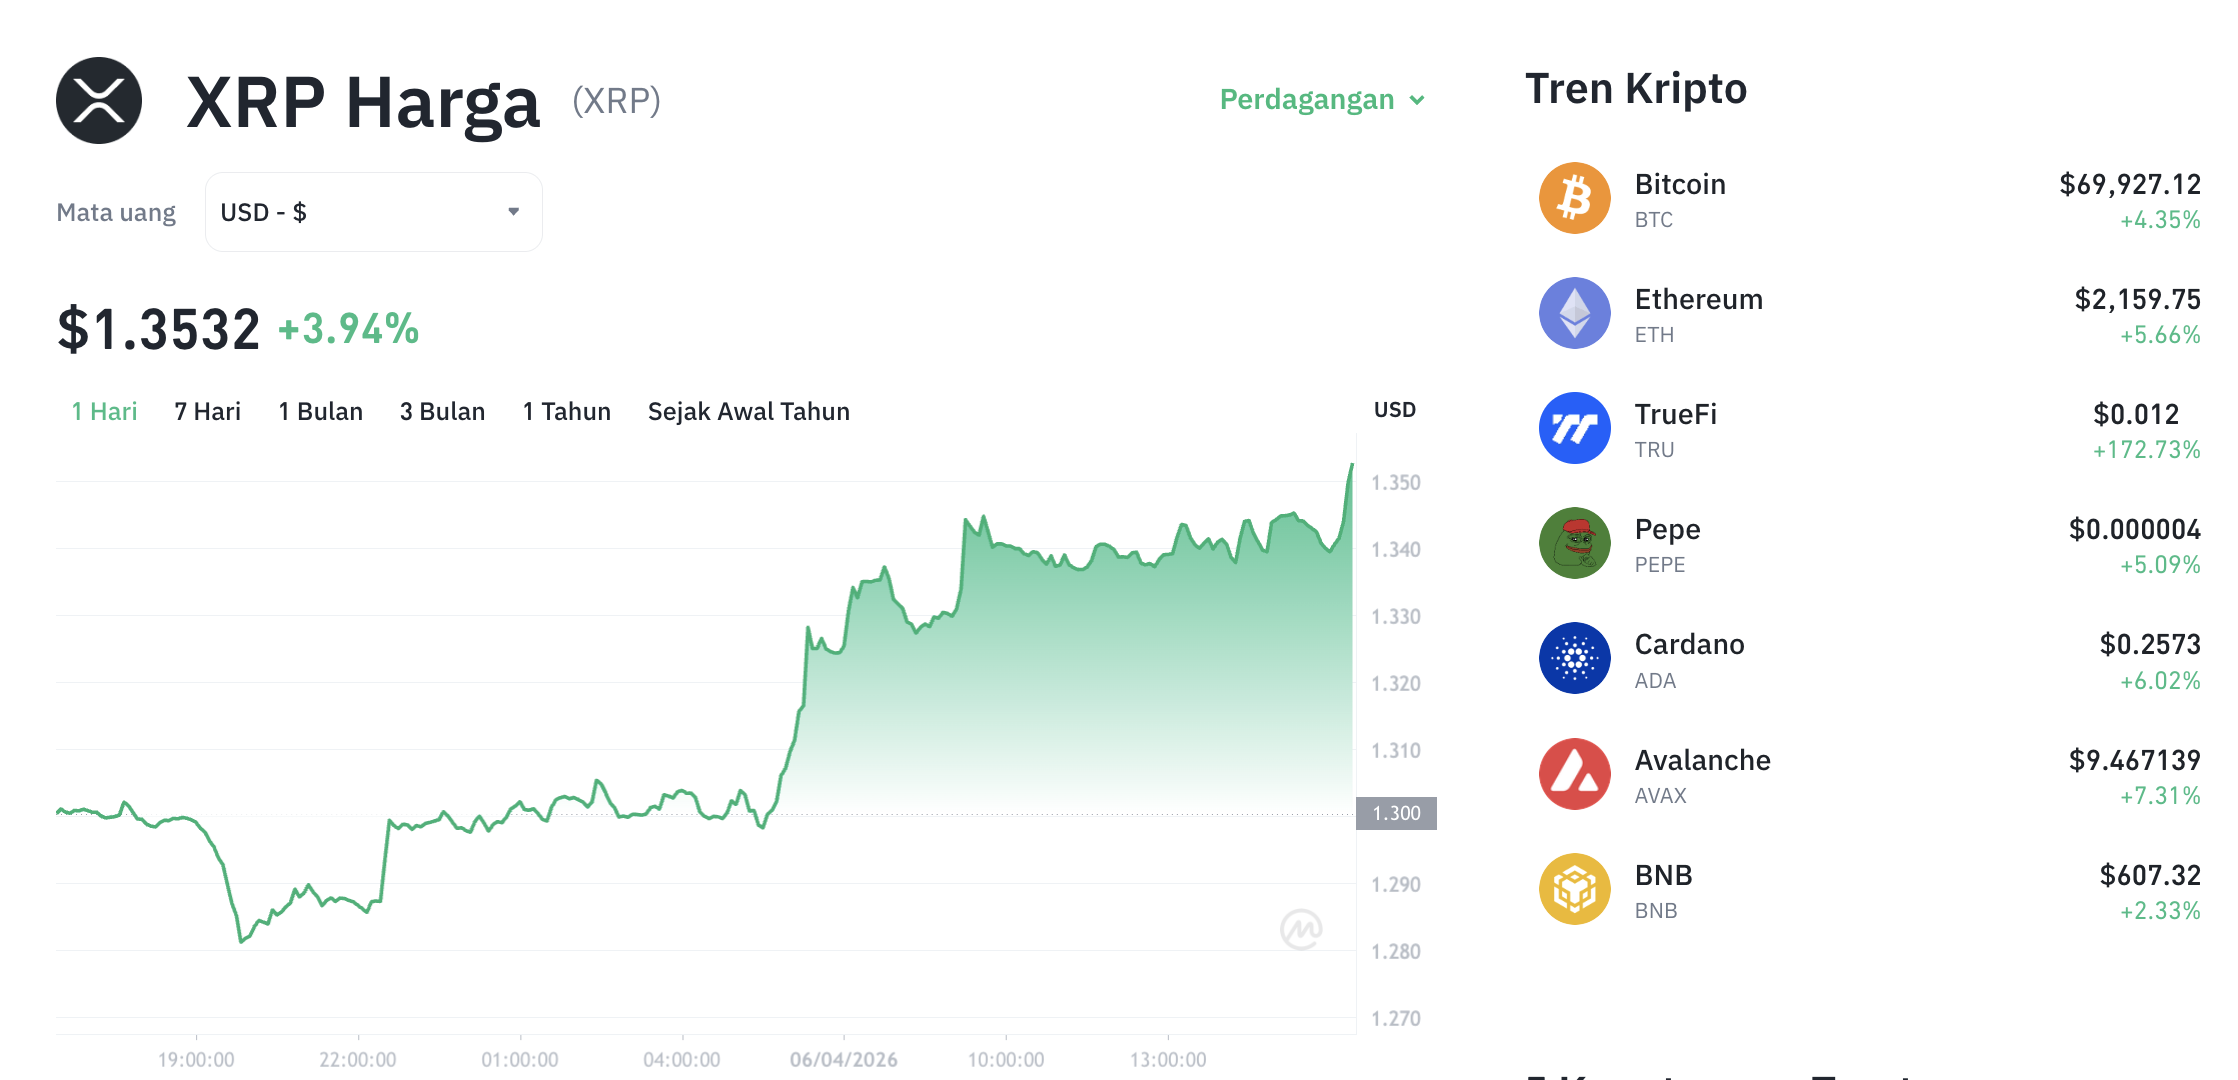Screen dimensions: 2238x1080
Task: Click the Tren Kripto heading
Action: point(1635,88)
